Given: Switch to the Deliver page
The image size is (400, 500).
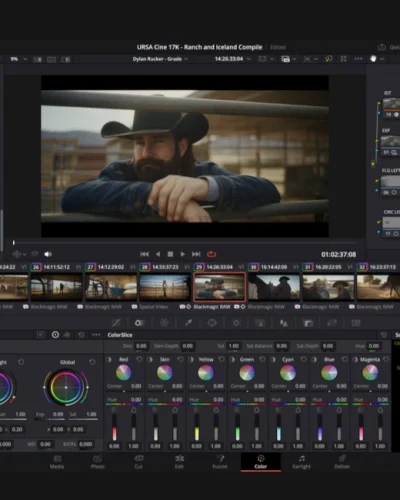Looking at the screenshot, I should (342, 462).
